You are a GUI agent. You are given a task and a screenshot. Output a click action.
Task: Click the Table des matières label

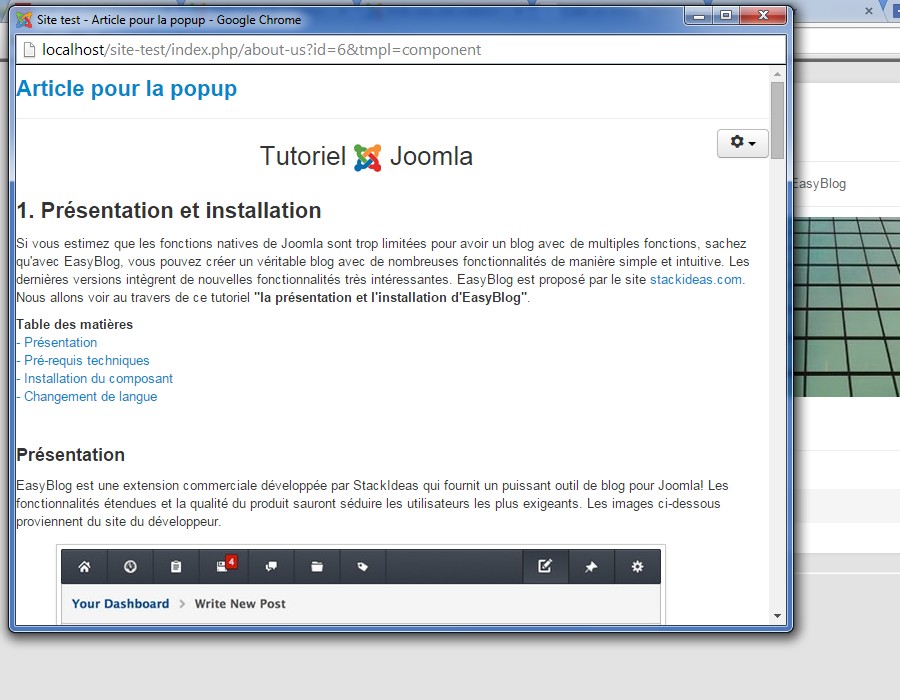(x=75, y=324)
